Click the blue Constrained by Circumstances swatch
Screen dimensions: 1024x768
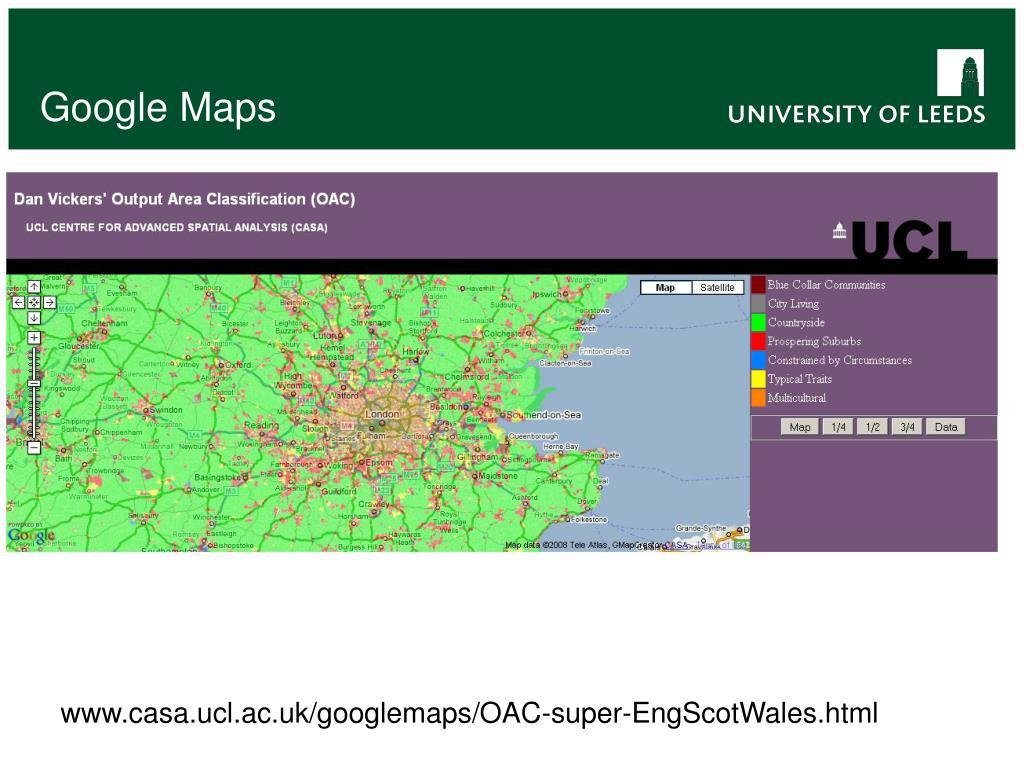[x=758, y=360]
